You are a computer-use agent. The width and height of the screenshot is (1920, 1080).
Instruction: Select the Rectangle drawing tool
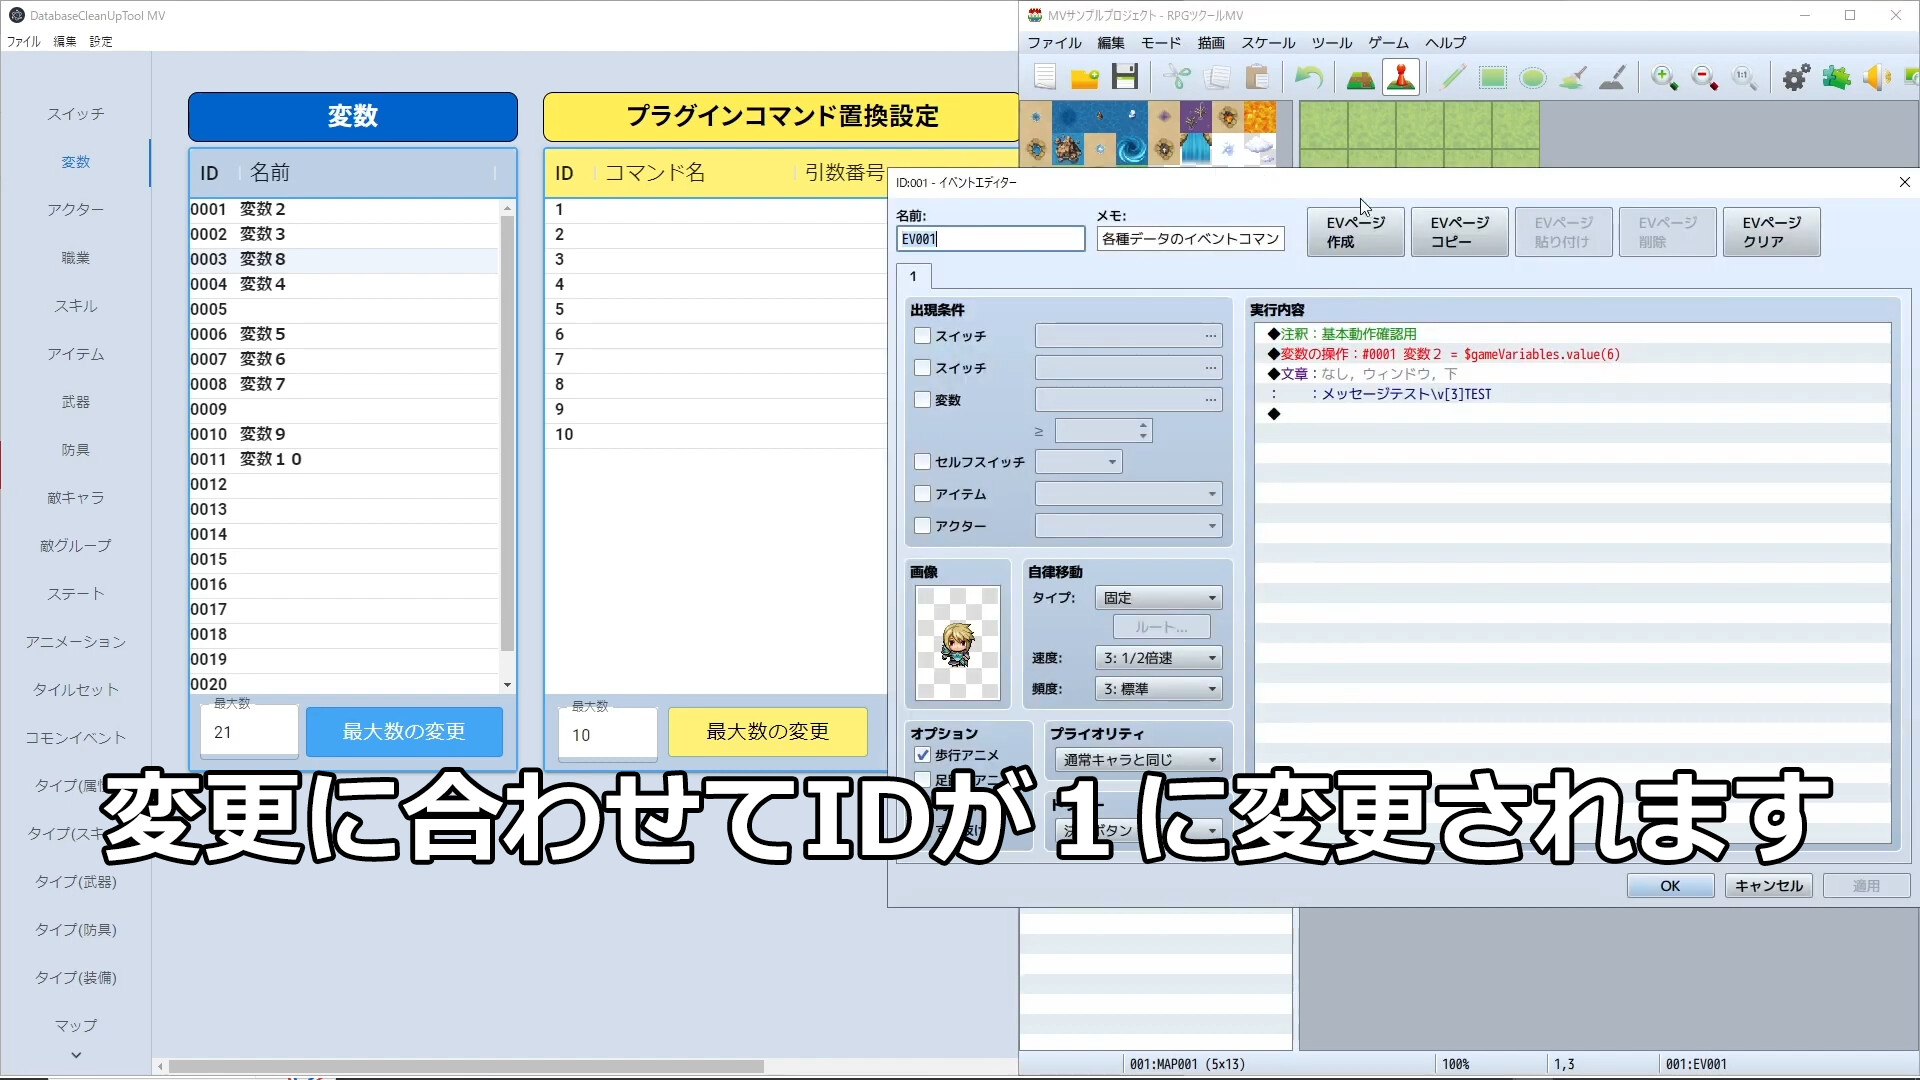pos(1492,77)
